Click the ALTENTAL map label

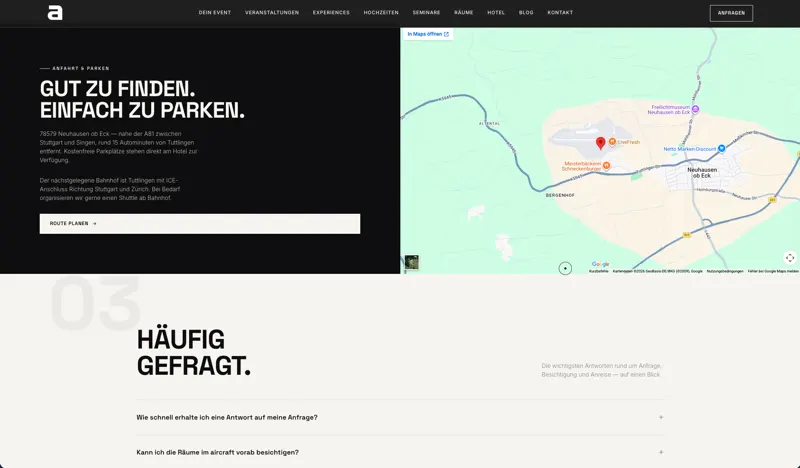489,124
